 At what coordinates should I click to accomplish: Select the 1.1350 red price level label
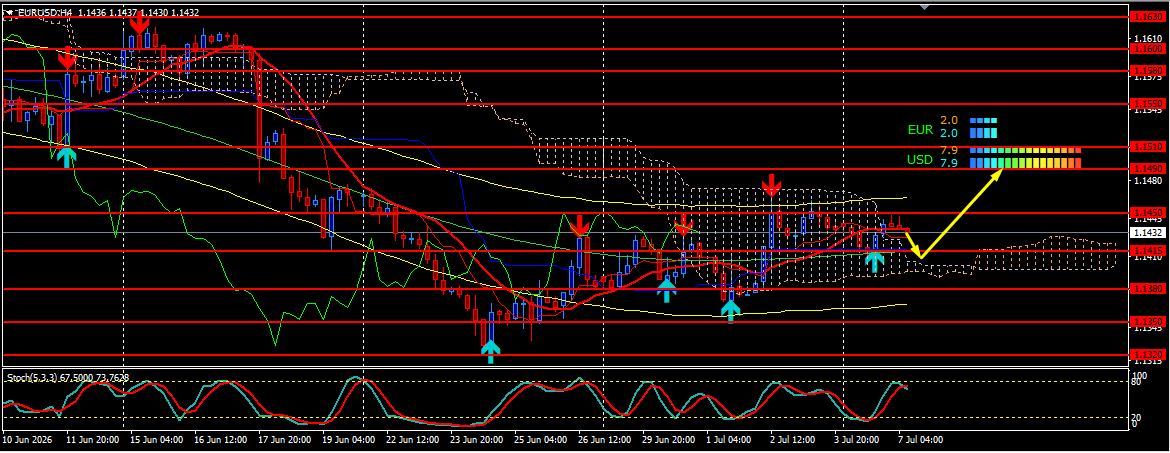(1148, 322)
